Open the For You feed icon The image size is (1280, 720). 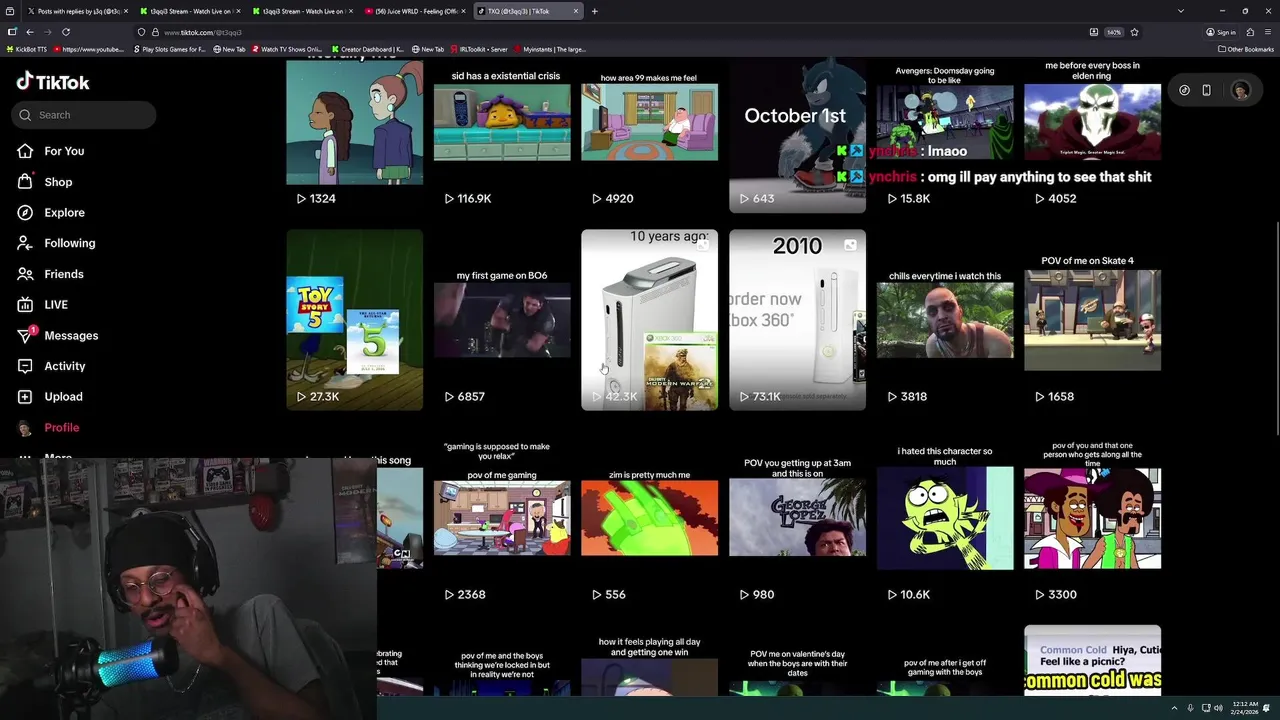pyautogui.click(x=25, y=151)
